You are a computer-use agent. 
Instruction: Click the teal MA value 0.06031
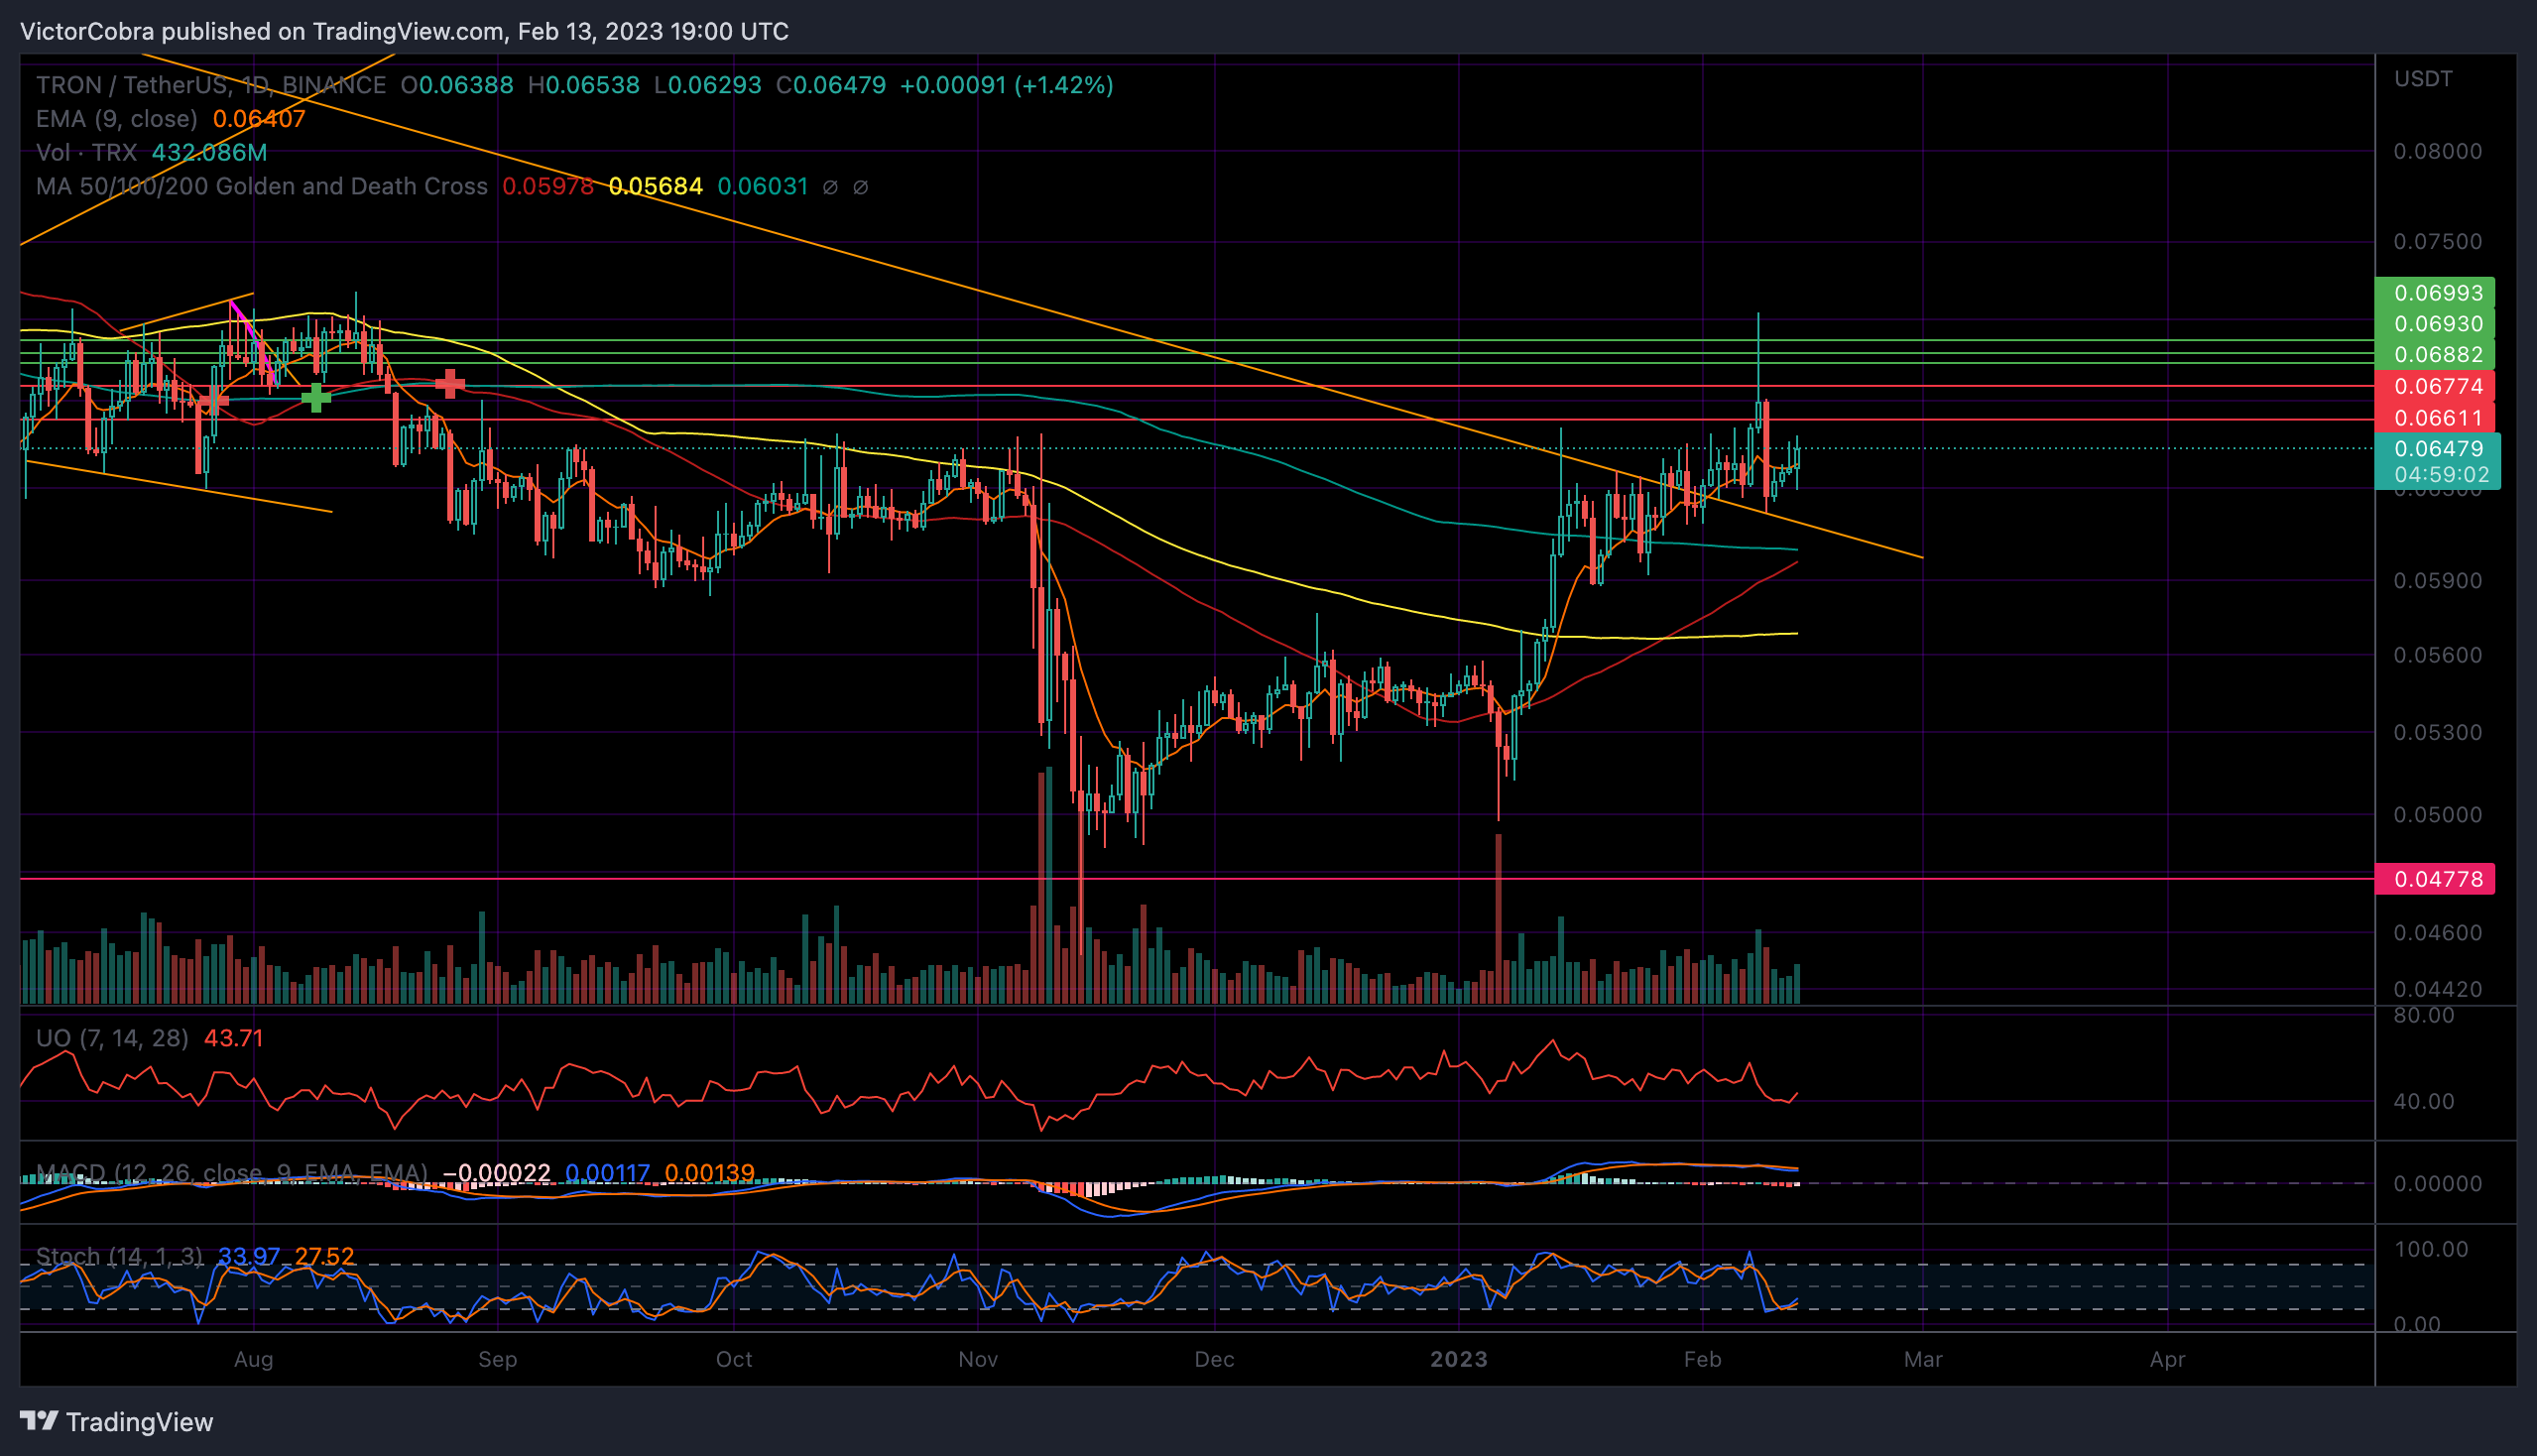coord(763,187)
